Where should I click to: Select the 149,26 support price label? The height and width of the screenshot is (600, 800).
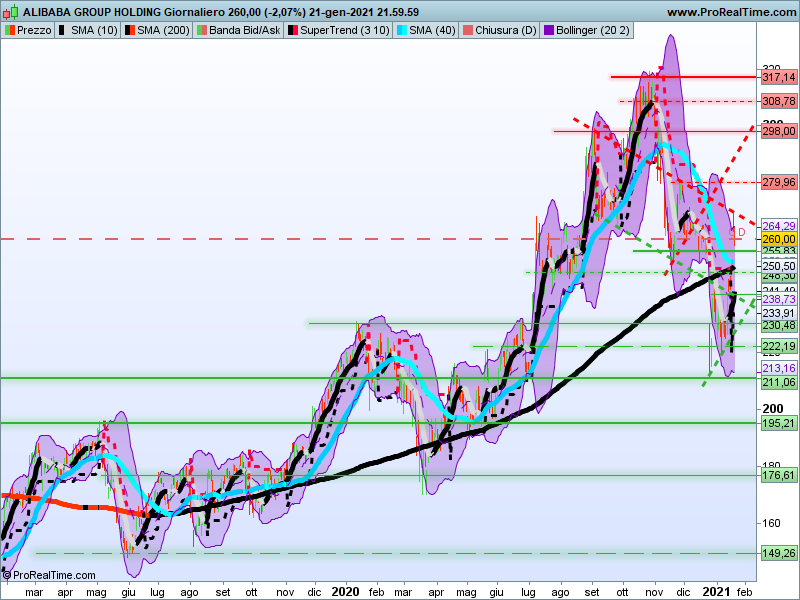[x=779, y=553]
